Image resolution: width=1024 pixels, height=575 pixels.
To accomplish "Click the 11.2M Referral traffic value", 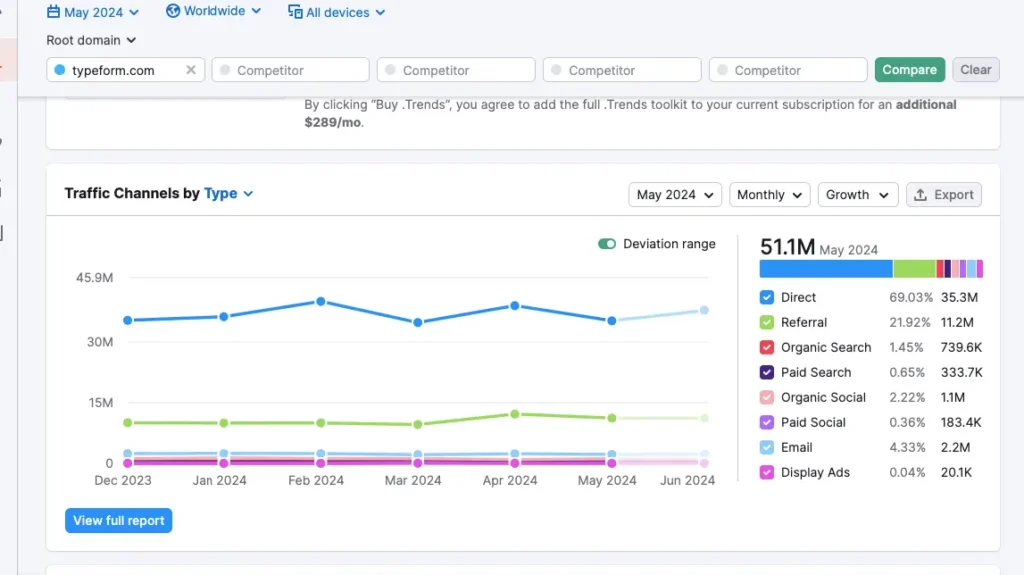I will 957,322.
